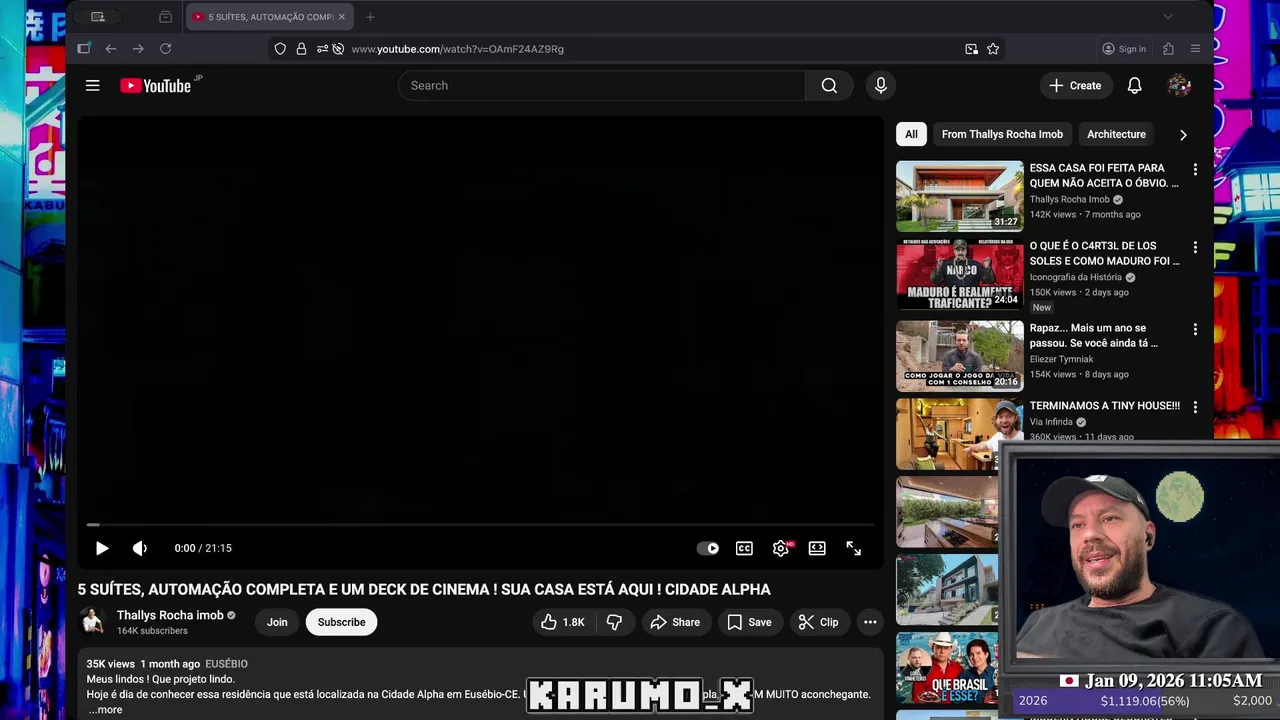Open Eliezer Tymniak video thumbnail

960,356
